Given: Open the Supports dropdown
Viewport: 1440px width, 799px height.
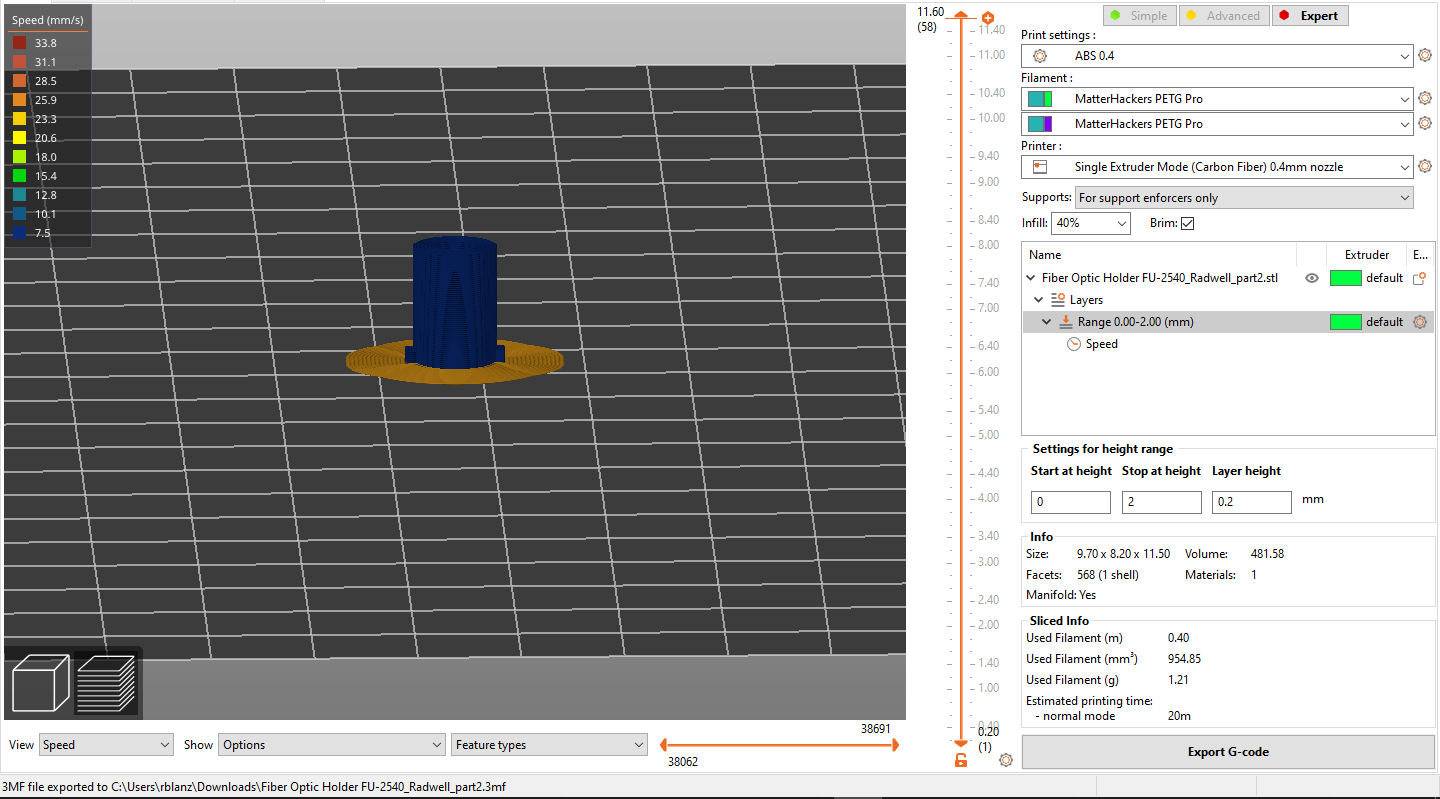Looking at the screenshot, I should click(1243, 197).
